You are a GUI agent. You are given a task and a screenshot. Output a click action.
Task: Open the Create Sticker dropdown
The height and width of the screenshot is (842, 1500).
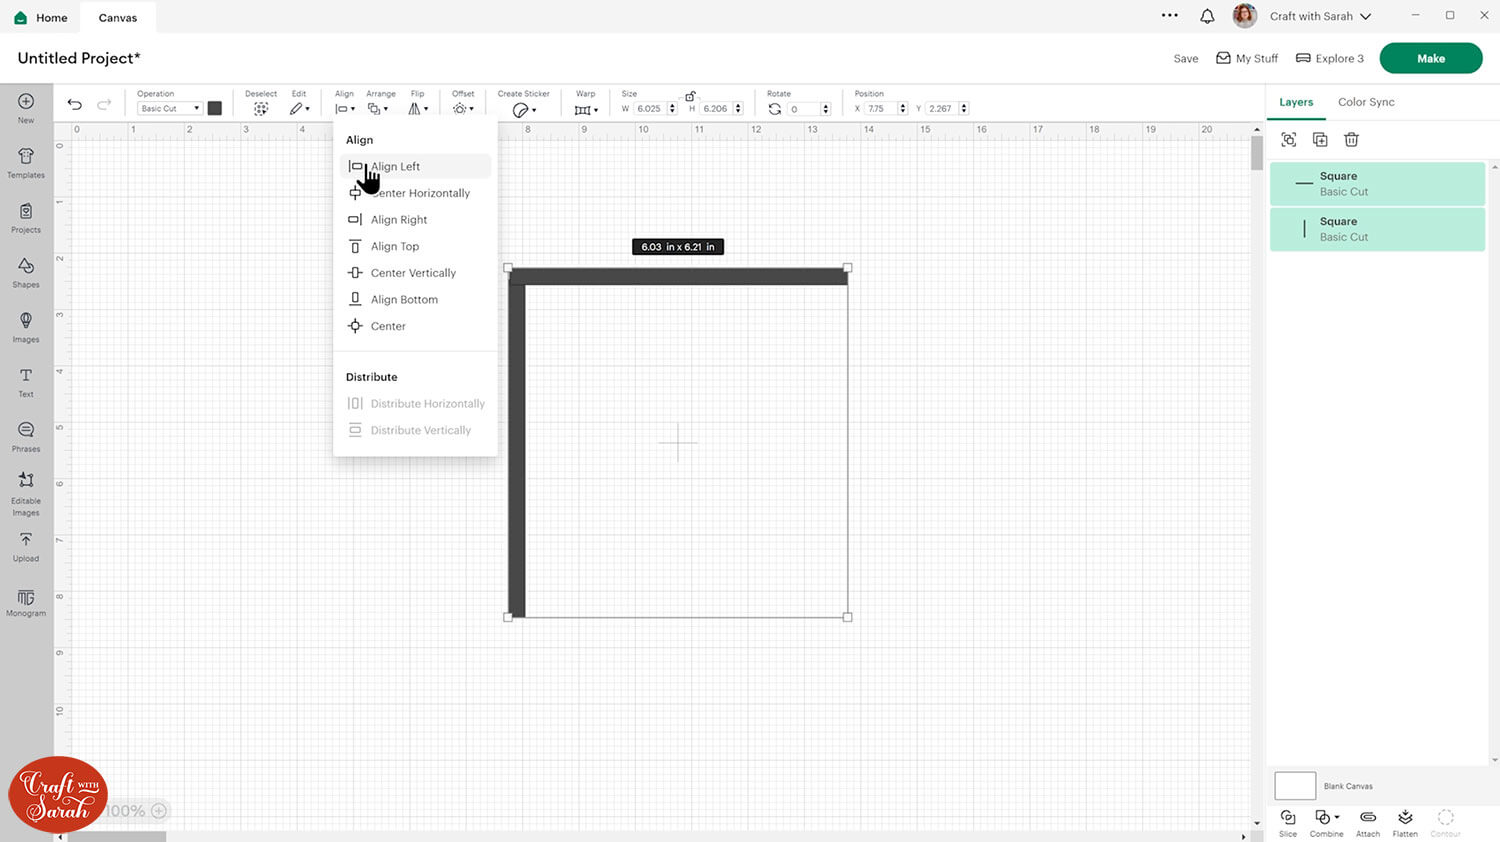coord(524,109)
